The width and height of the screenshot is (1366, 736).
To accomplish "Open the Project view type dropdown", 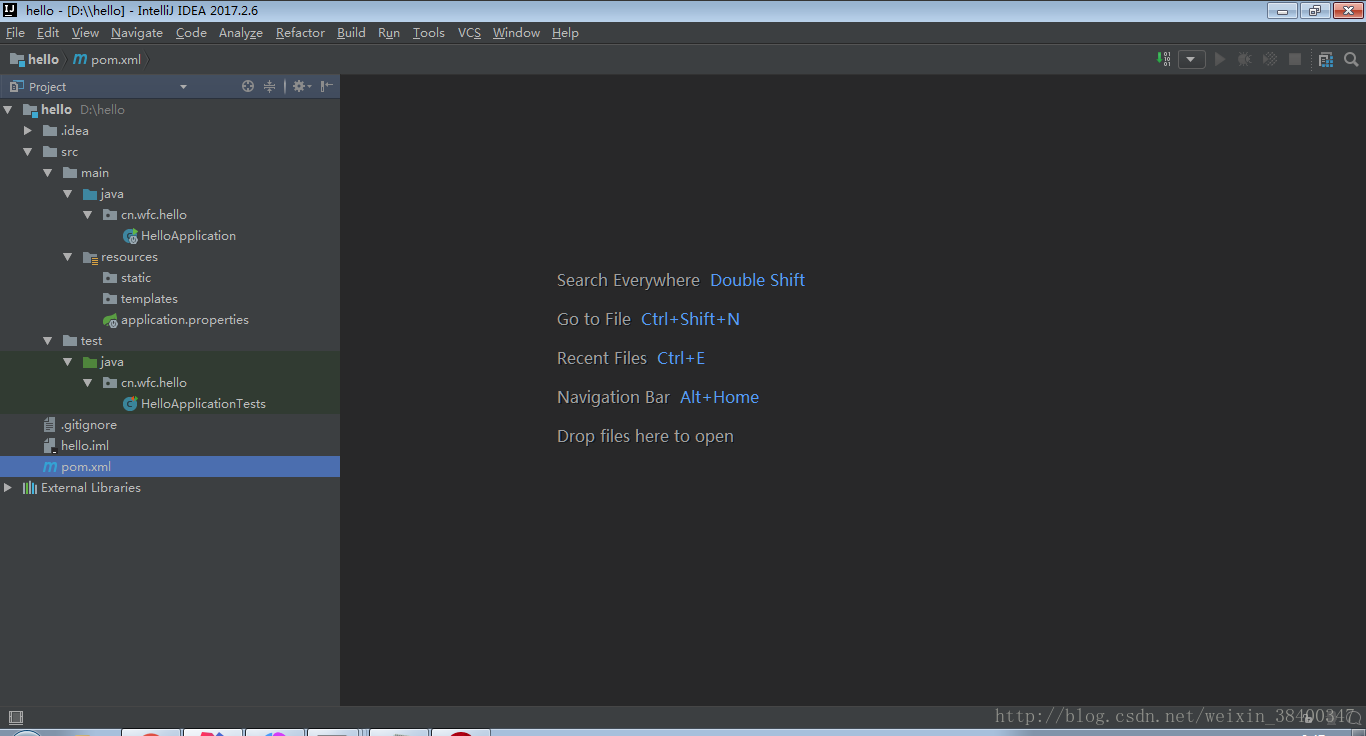I will click(x=183, y=87).
